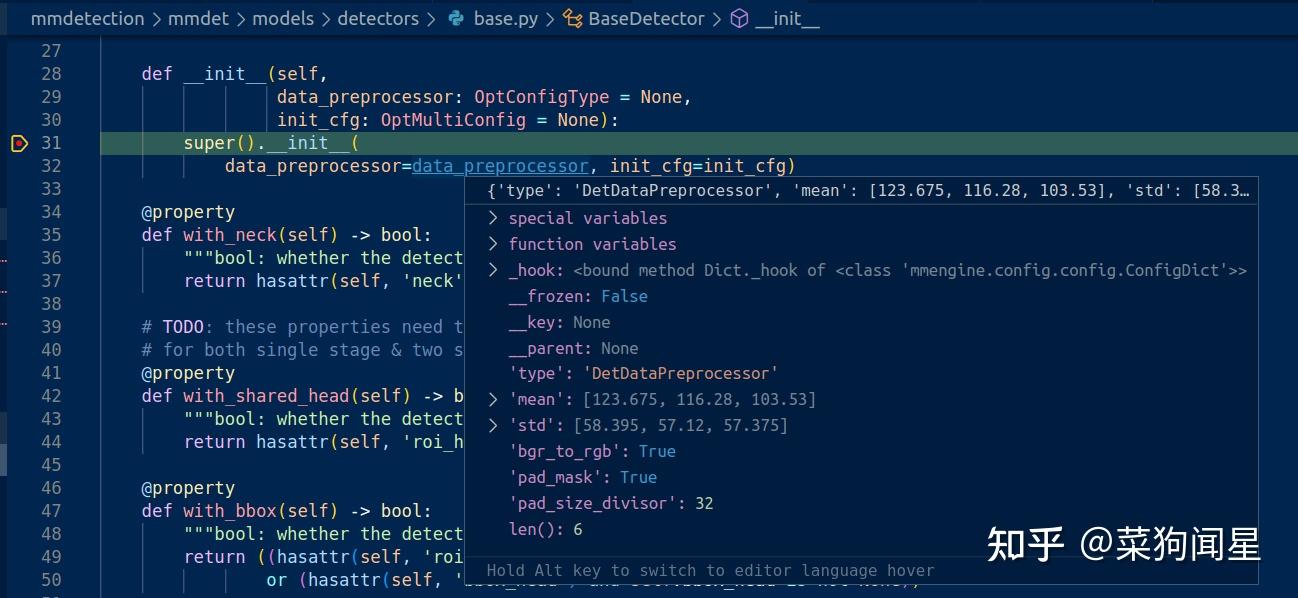Open the models breadcrumb item
The height and width of the screenshot is (598, 1298).
[283, 18]
